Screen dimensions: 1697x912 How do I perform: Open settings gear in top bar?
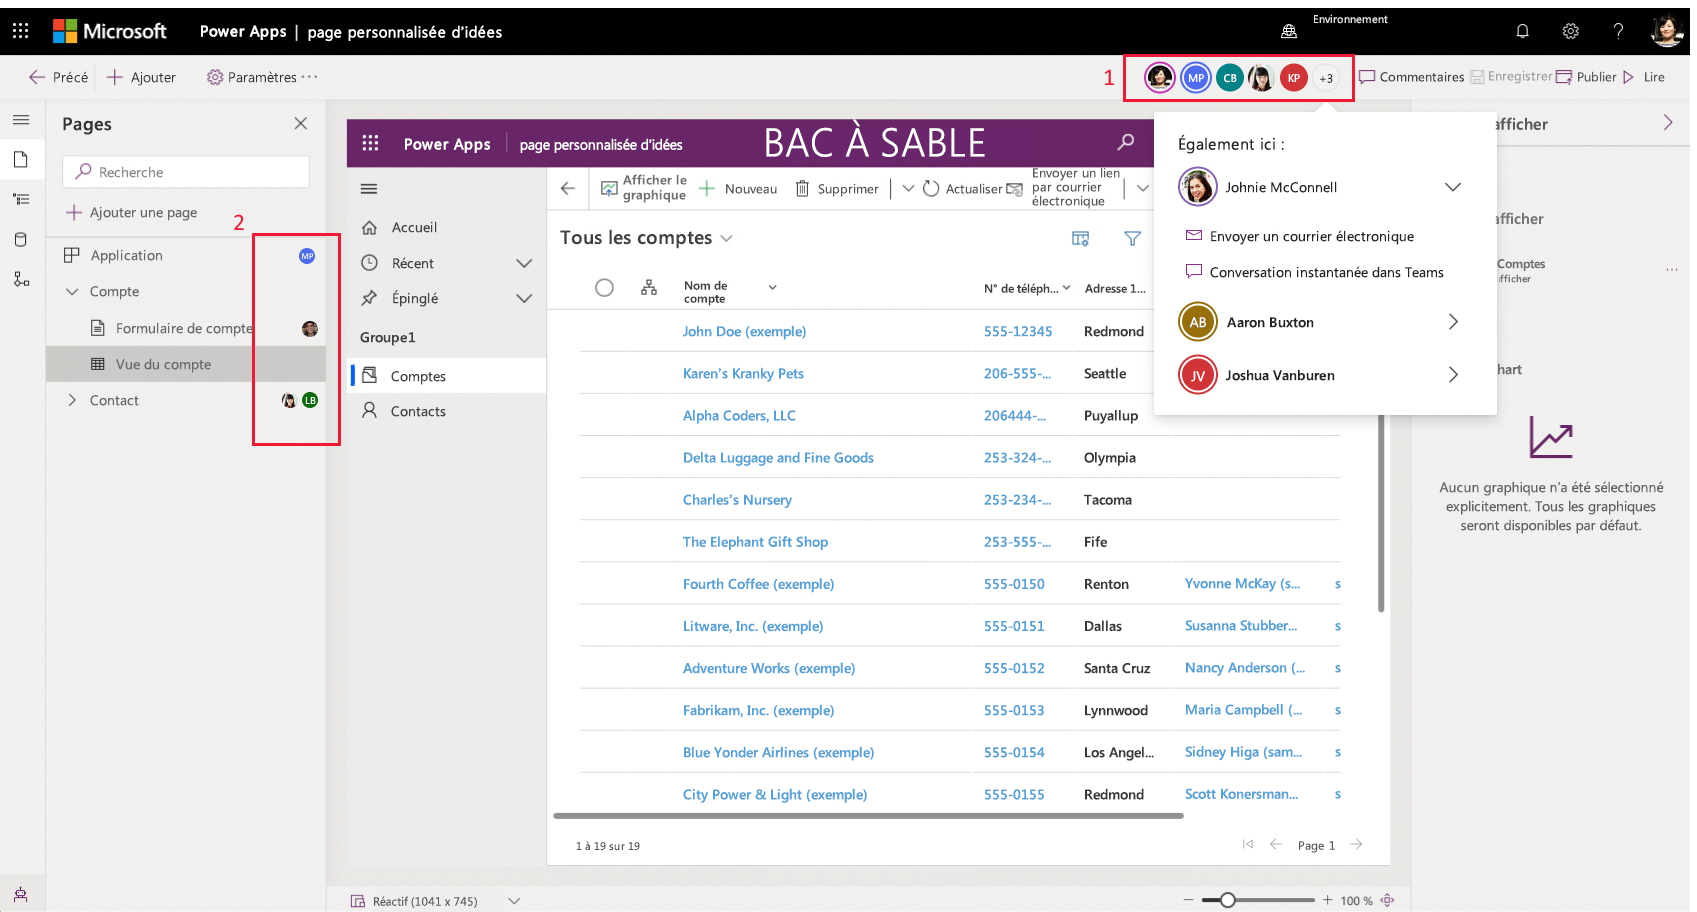1570,31
